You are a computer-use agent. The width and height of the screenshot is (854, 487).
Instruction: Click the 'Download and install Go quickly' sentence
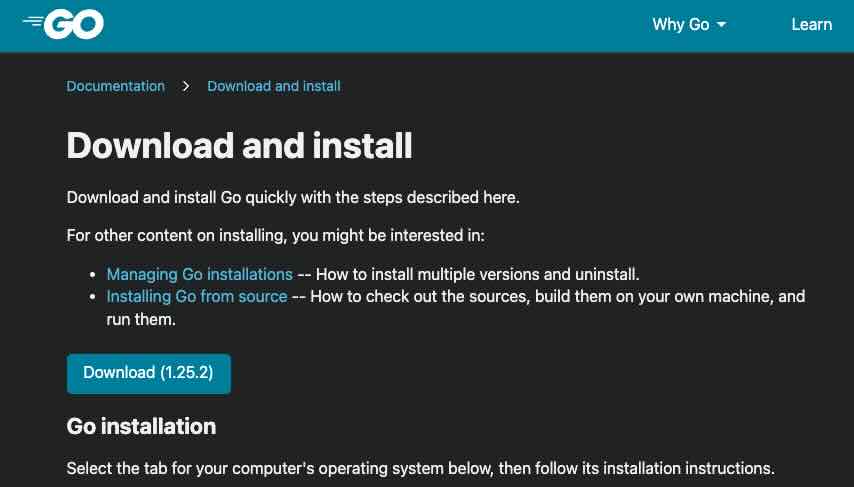coord(293,197)
